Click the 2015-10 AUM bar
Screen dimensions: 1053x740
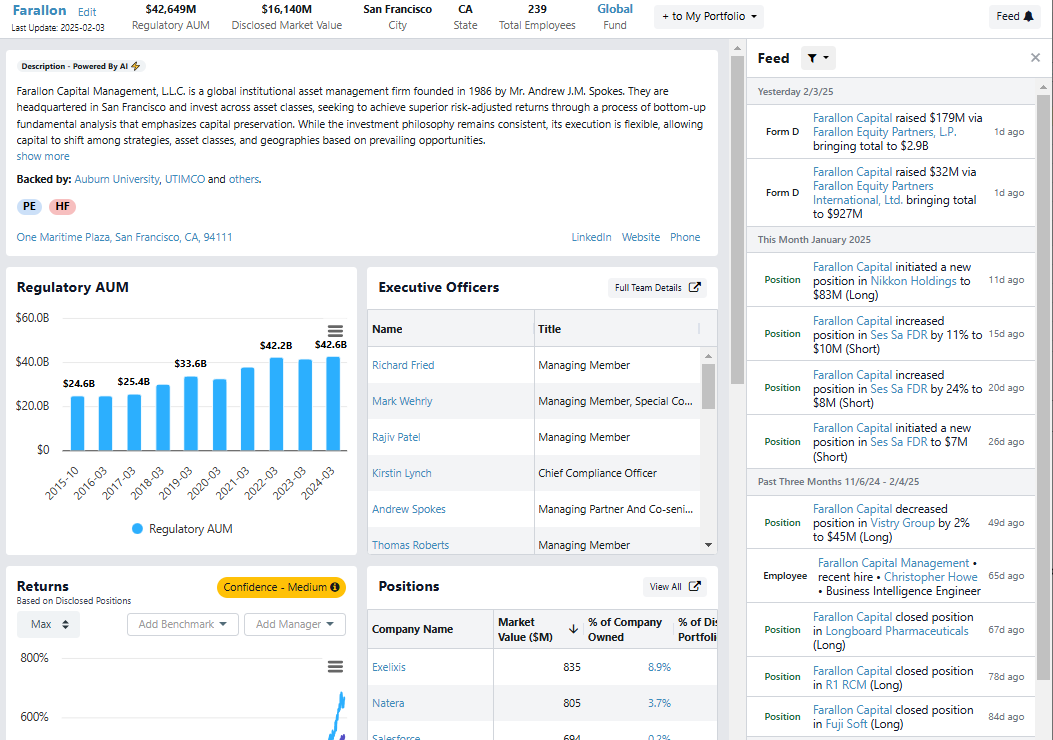coord(78,423)
